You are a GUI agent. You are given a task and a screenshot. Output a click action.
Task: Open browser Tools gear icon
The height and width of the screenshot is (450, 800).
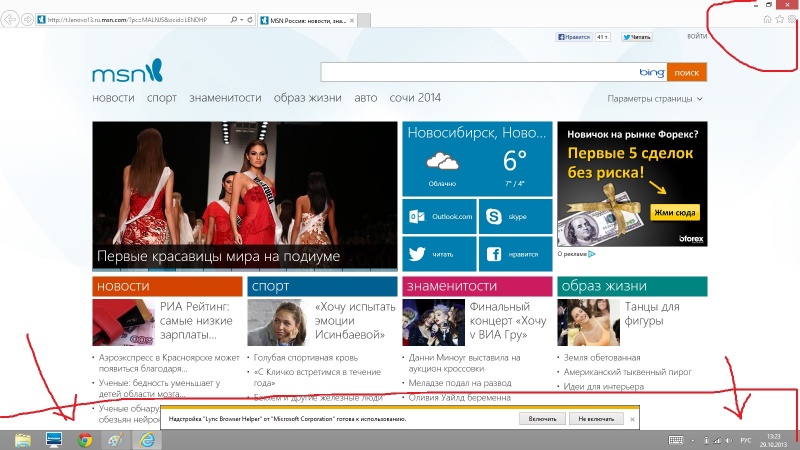click(791, 19)
